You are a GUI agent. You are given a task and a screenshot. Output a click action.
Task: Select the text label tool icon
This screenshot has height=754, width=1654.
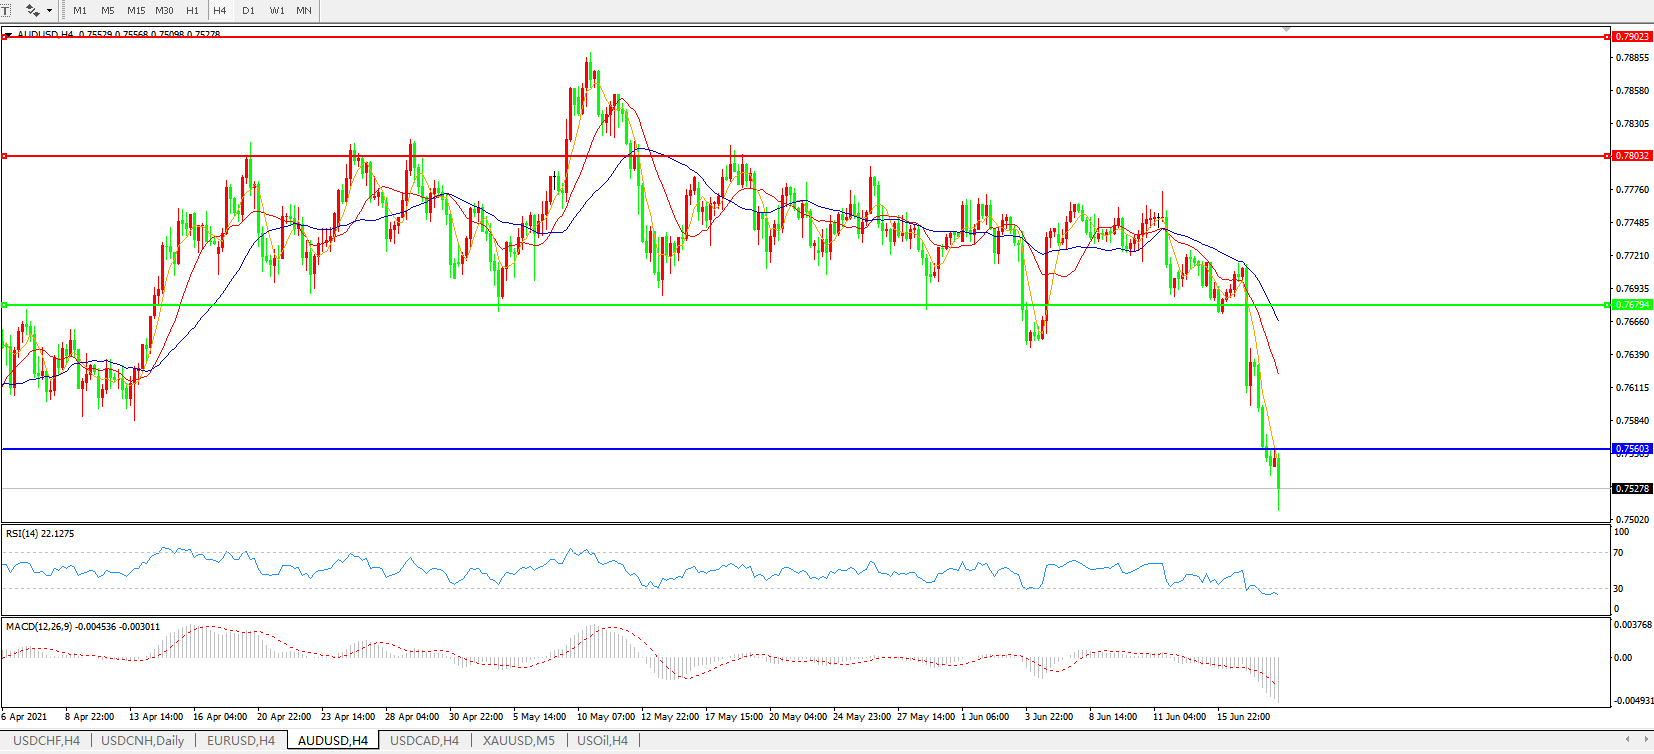pos(5,10)
